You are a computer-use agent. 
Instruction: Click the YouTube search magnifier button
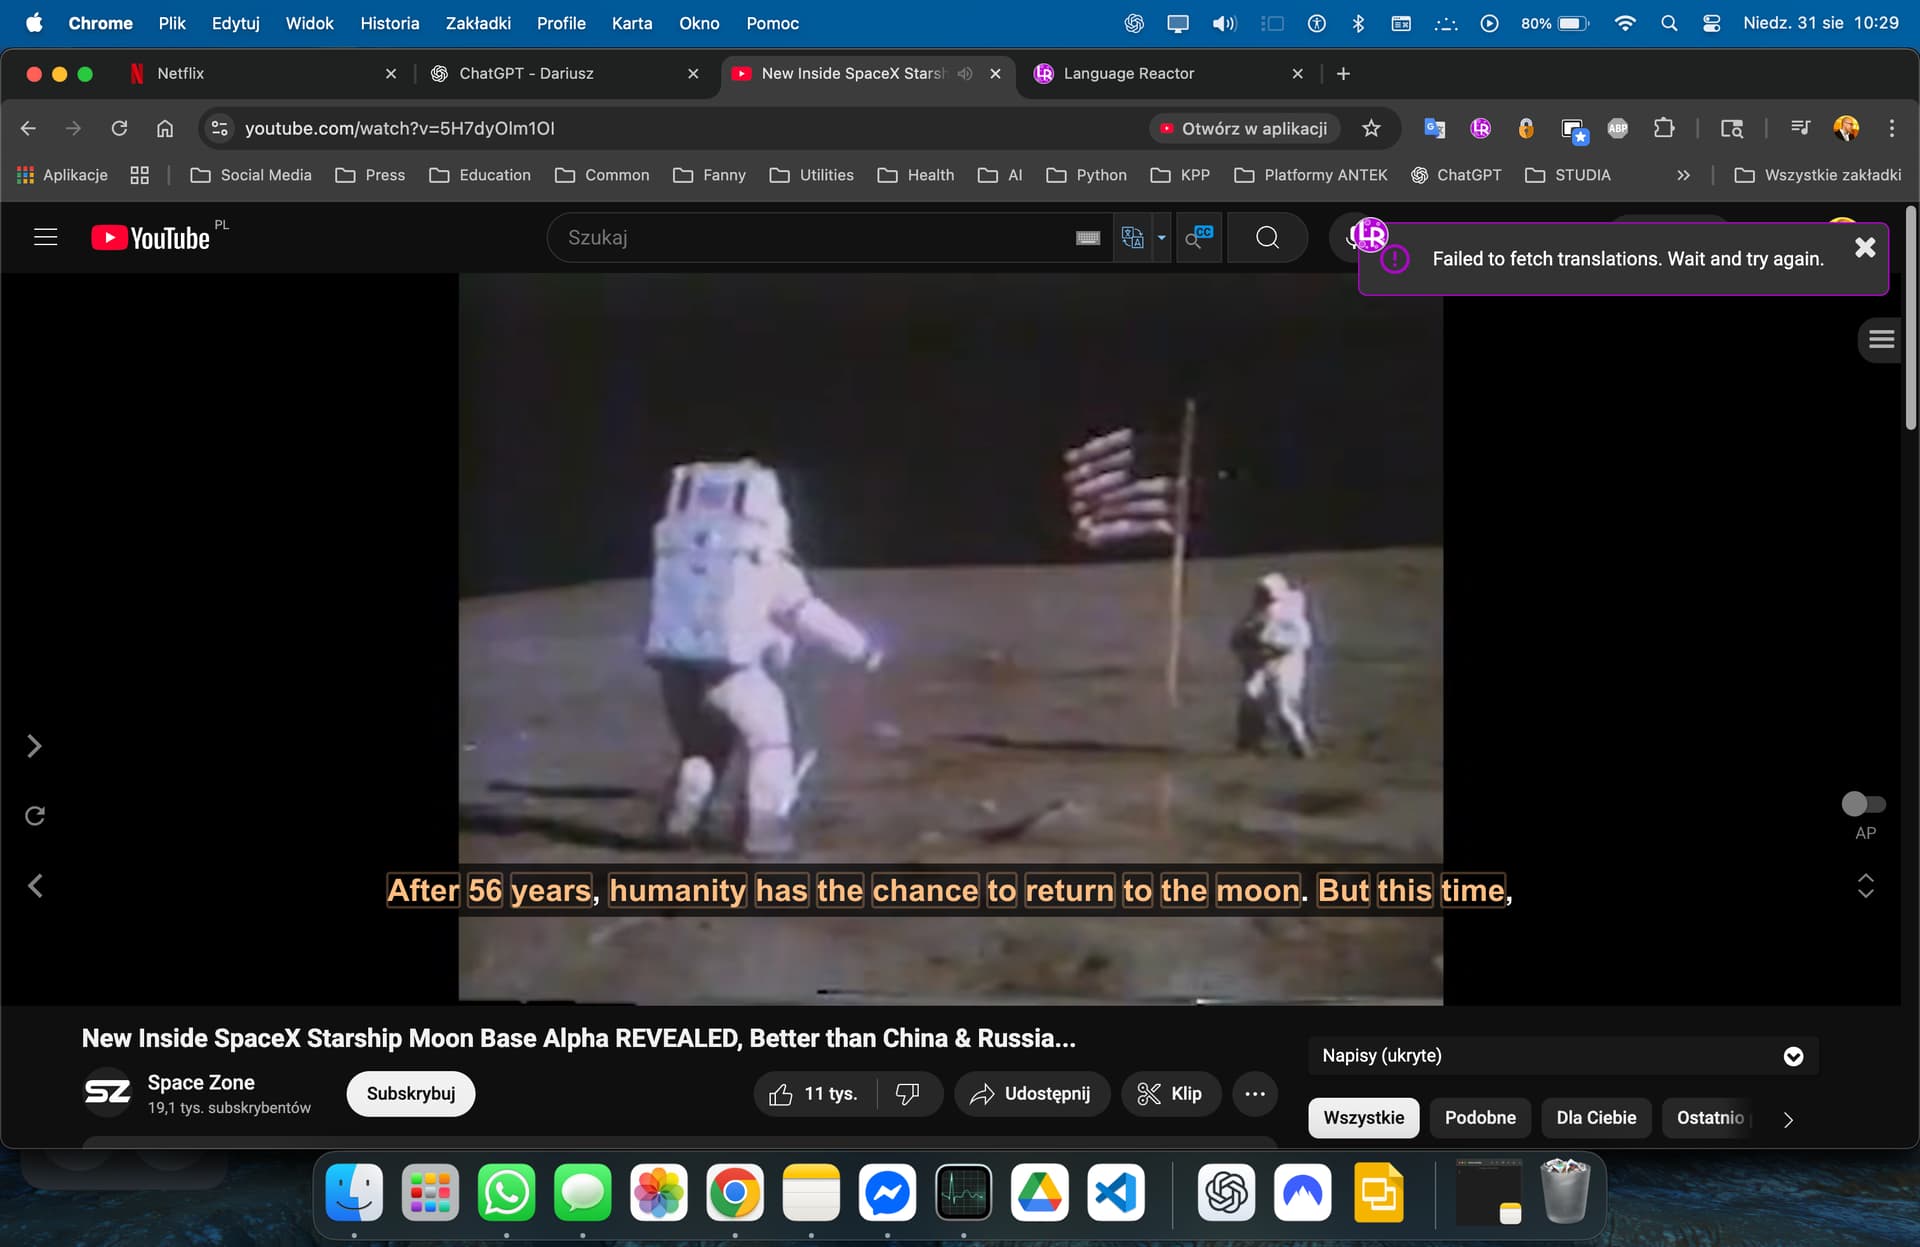(x=1267, y=238)
